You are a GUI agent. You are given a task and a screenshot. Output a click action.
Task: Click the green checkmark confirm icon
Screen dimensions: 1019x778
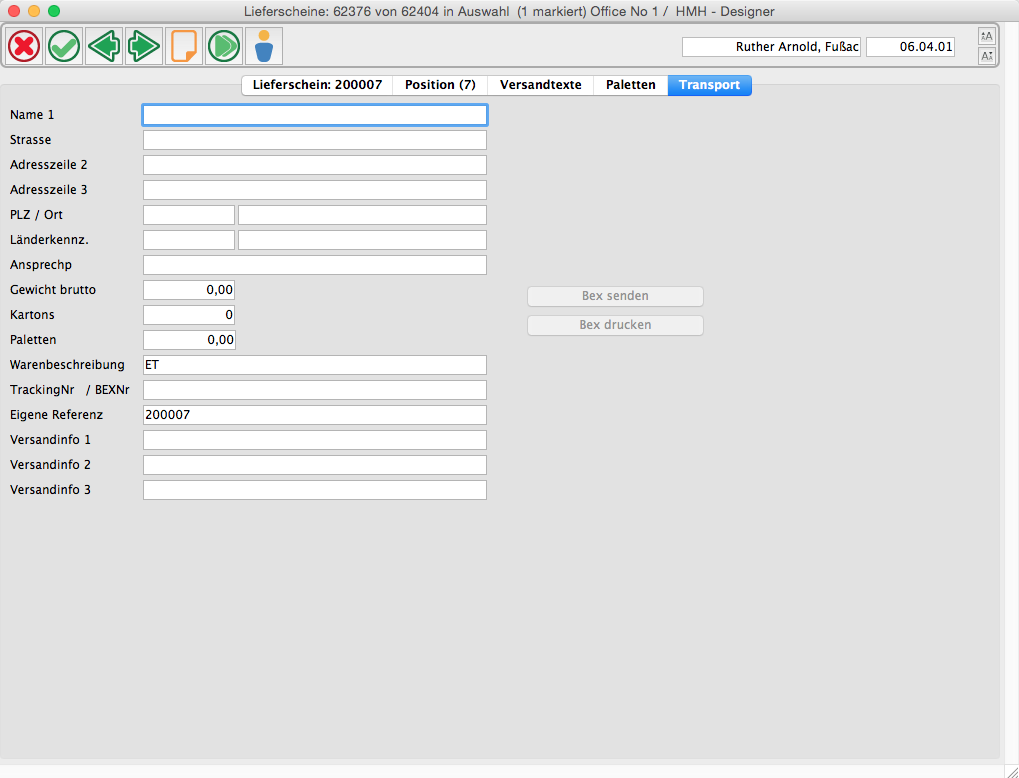(64, 46)
